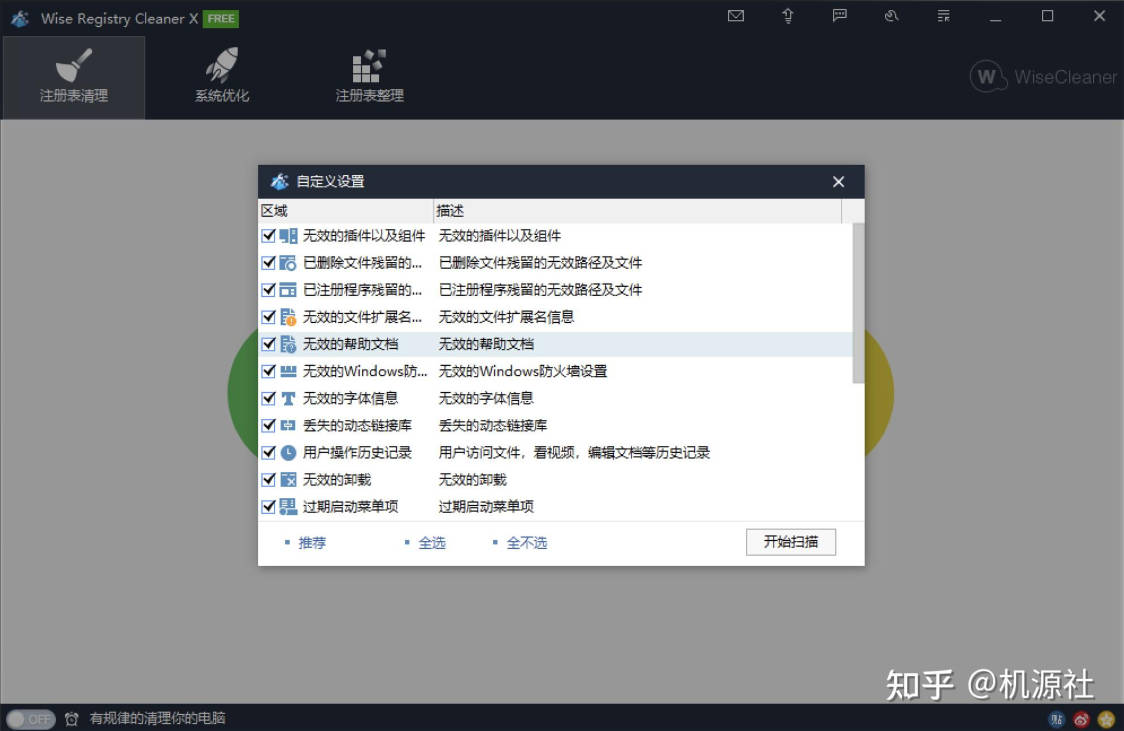Click the mail feedback icon in title bar
Viewport: 1124px width, 731px height.
click(736, 16)
